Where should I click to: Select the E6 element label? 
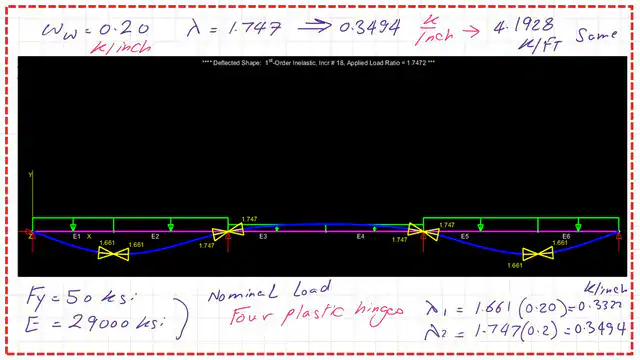point(566,237)
